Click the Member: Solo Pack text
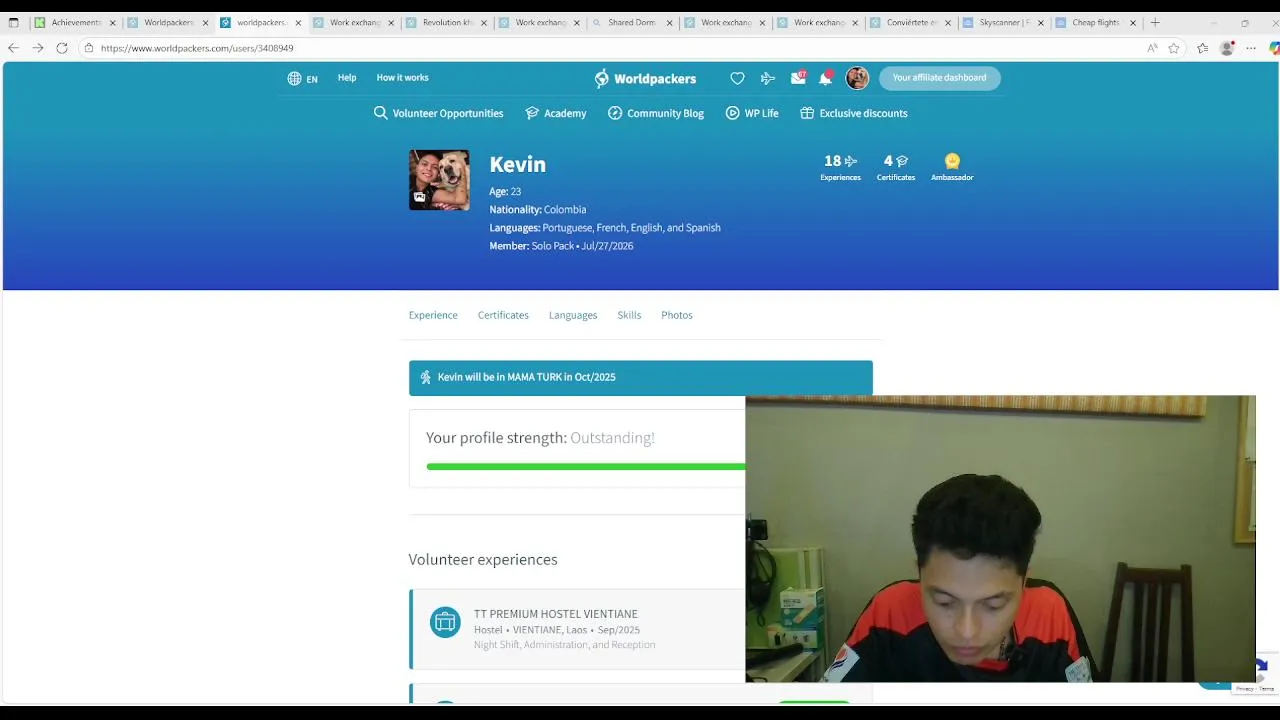The height and width of the screenshot is (720, 1280). [x=561, y=246]
